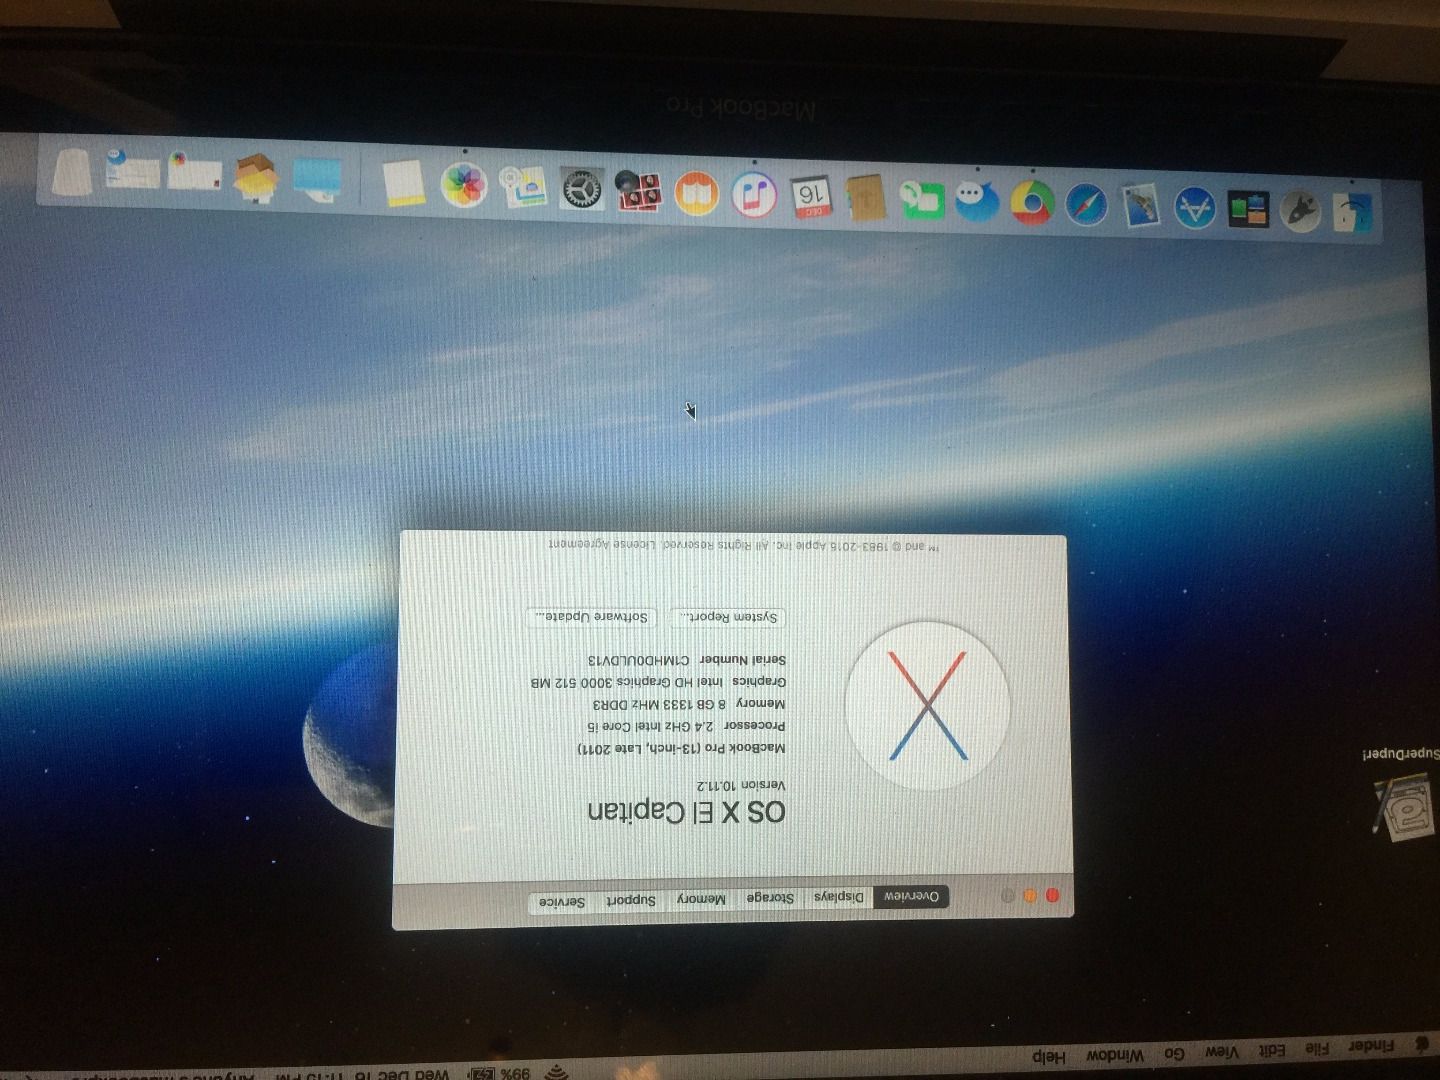This screenshot has height=1080, width=1440.
Task: Launch Photos colorful flower icon
Action: pyautogui.click(x=464, y=185)
